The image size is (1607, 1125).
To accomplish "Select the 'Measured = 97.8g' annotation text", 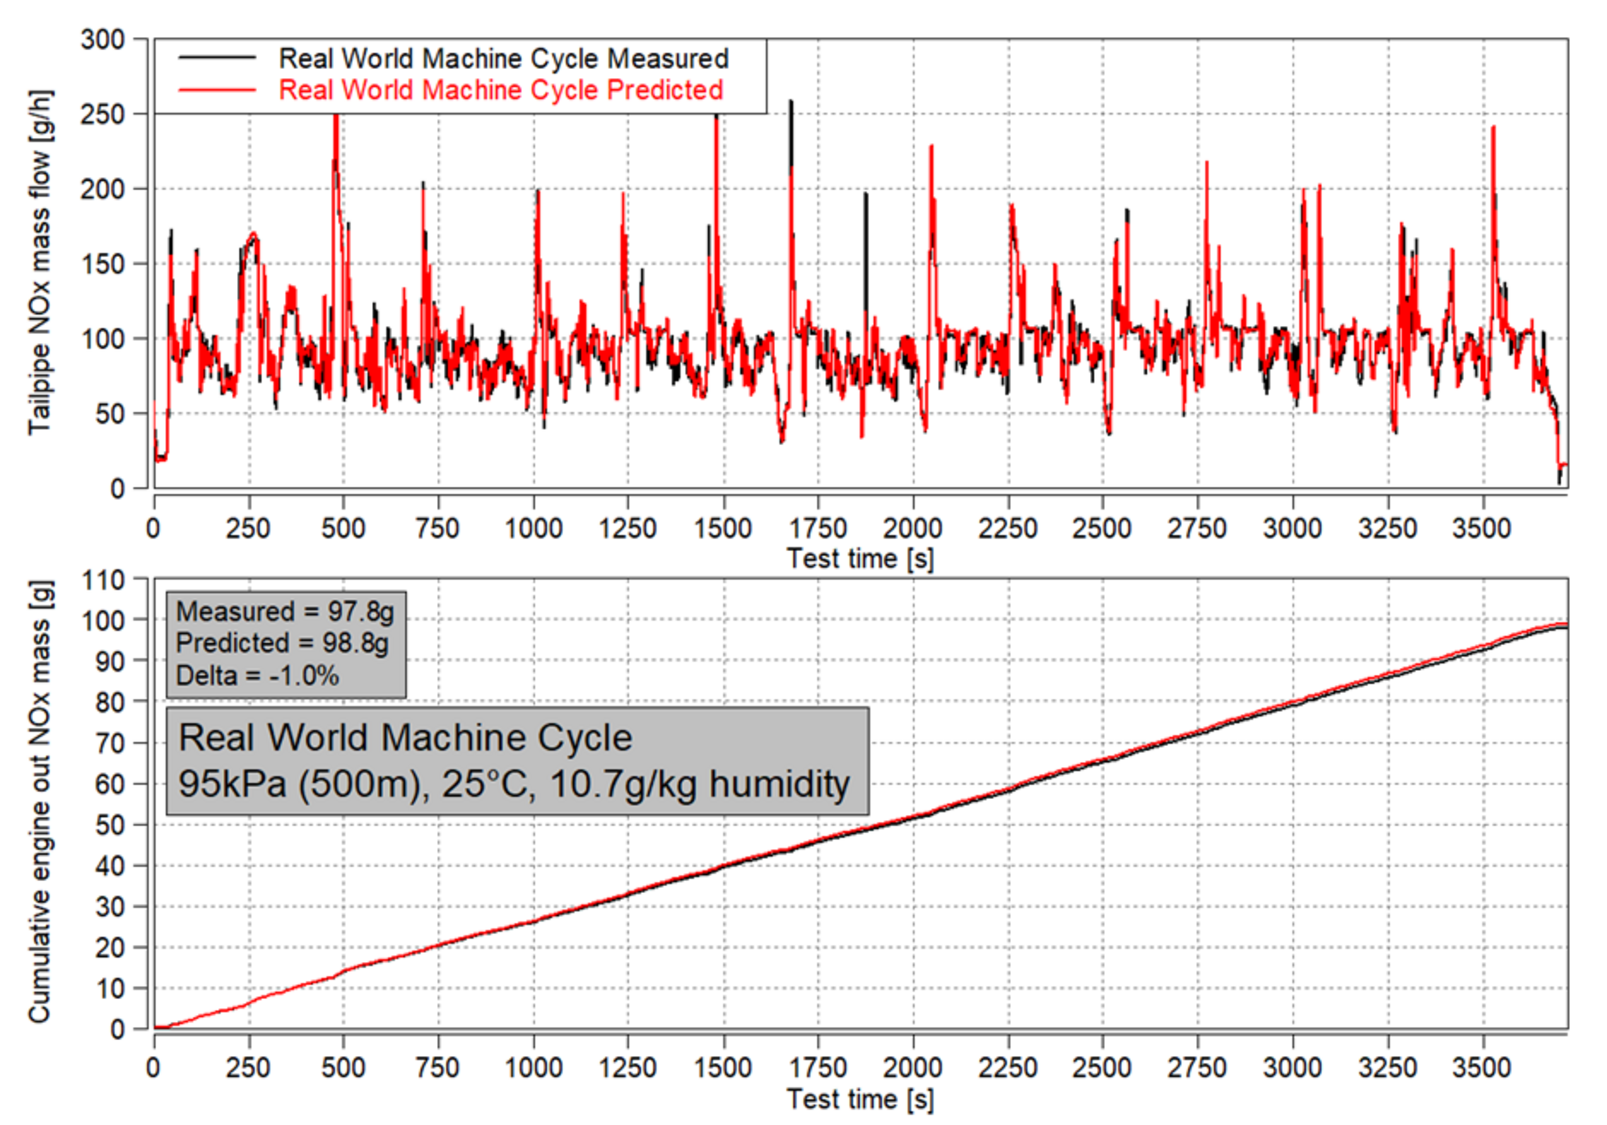I will (x=285, y=611).
